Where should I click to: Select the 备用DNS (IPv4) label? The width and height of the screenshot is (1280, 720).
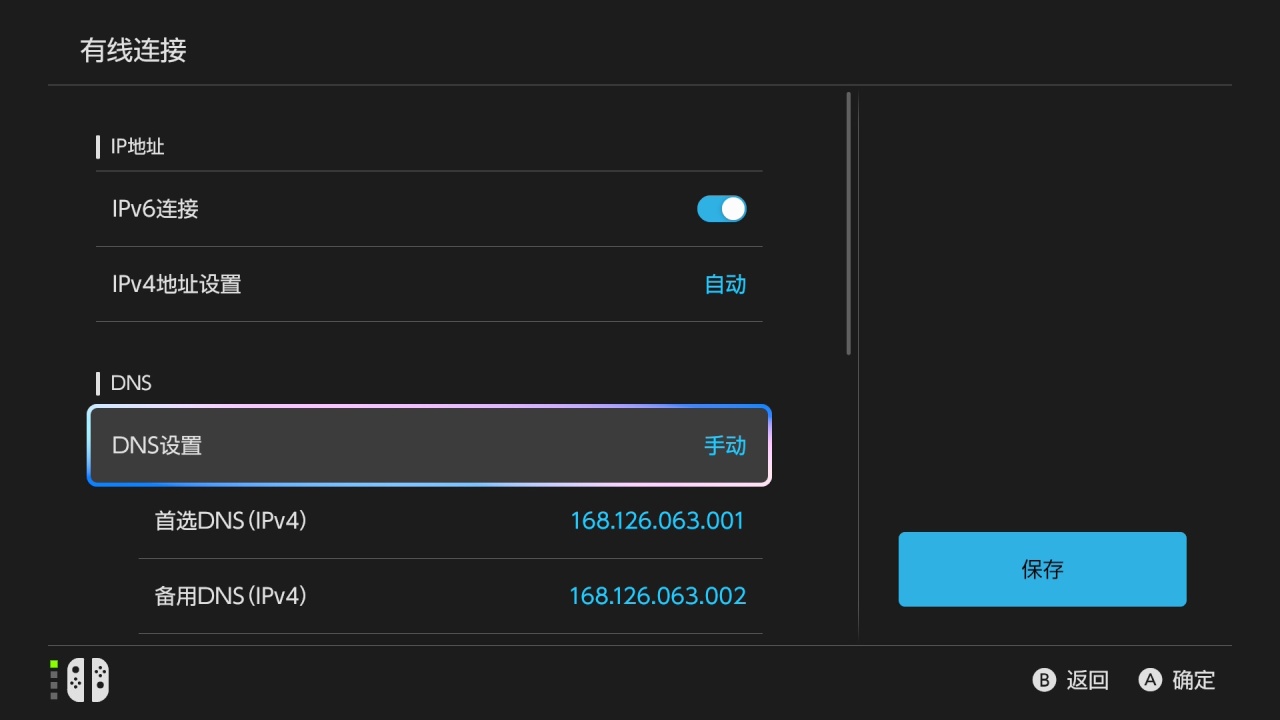coord(230,596)
